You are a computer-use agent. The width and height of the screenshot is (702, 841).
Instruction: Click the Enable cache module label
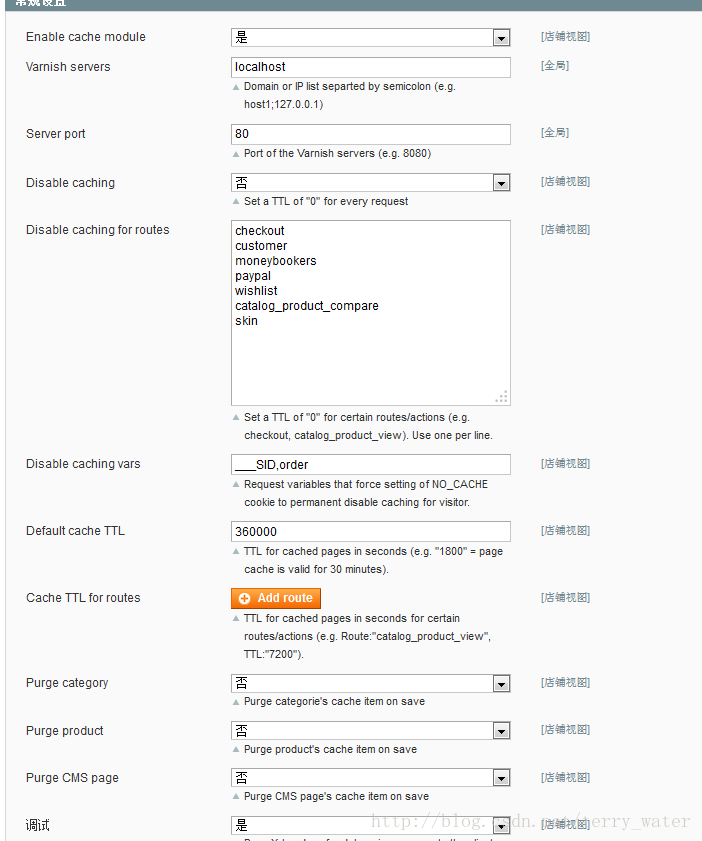86,37
